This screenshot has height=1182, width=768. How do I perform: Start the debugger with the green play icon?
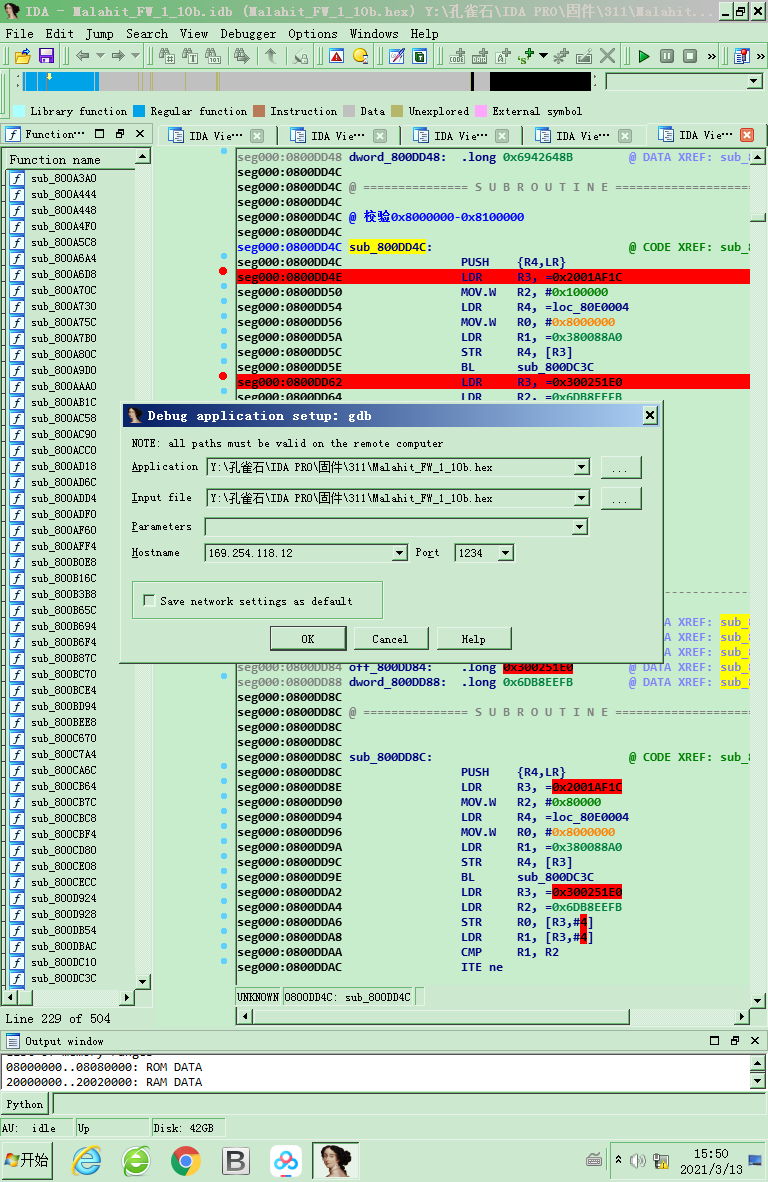click(644, 56)
